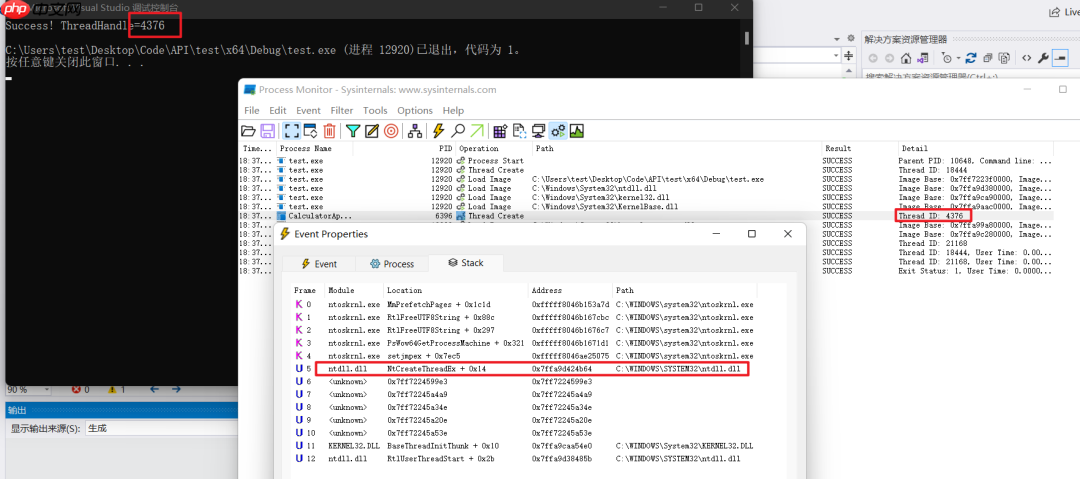
Task: Toggle Preview Selected Items icon in Solution Explorer
Action: coord(1060,58)
